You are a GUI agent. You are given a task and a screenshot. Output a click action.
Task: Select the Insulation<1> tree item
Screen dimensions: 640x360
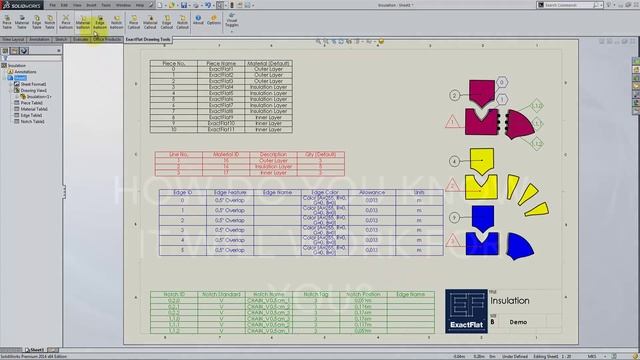(x=39, y=97)
